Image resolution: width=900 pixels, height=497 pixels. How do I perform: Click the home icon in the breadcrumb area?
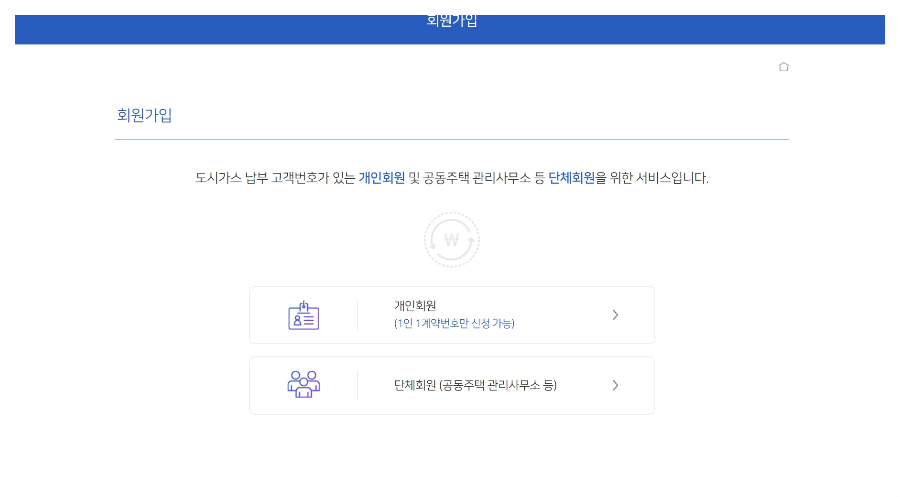click(x=783, y=67)
